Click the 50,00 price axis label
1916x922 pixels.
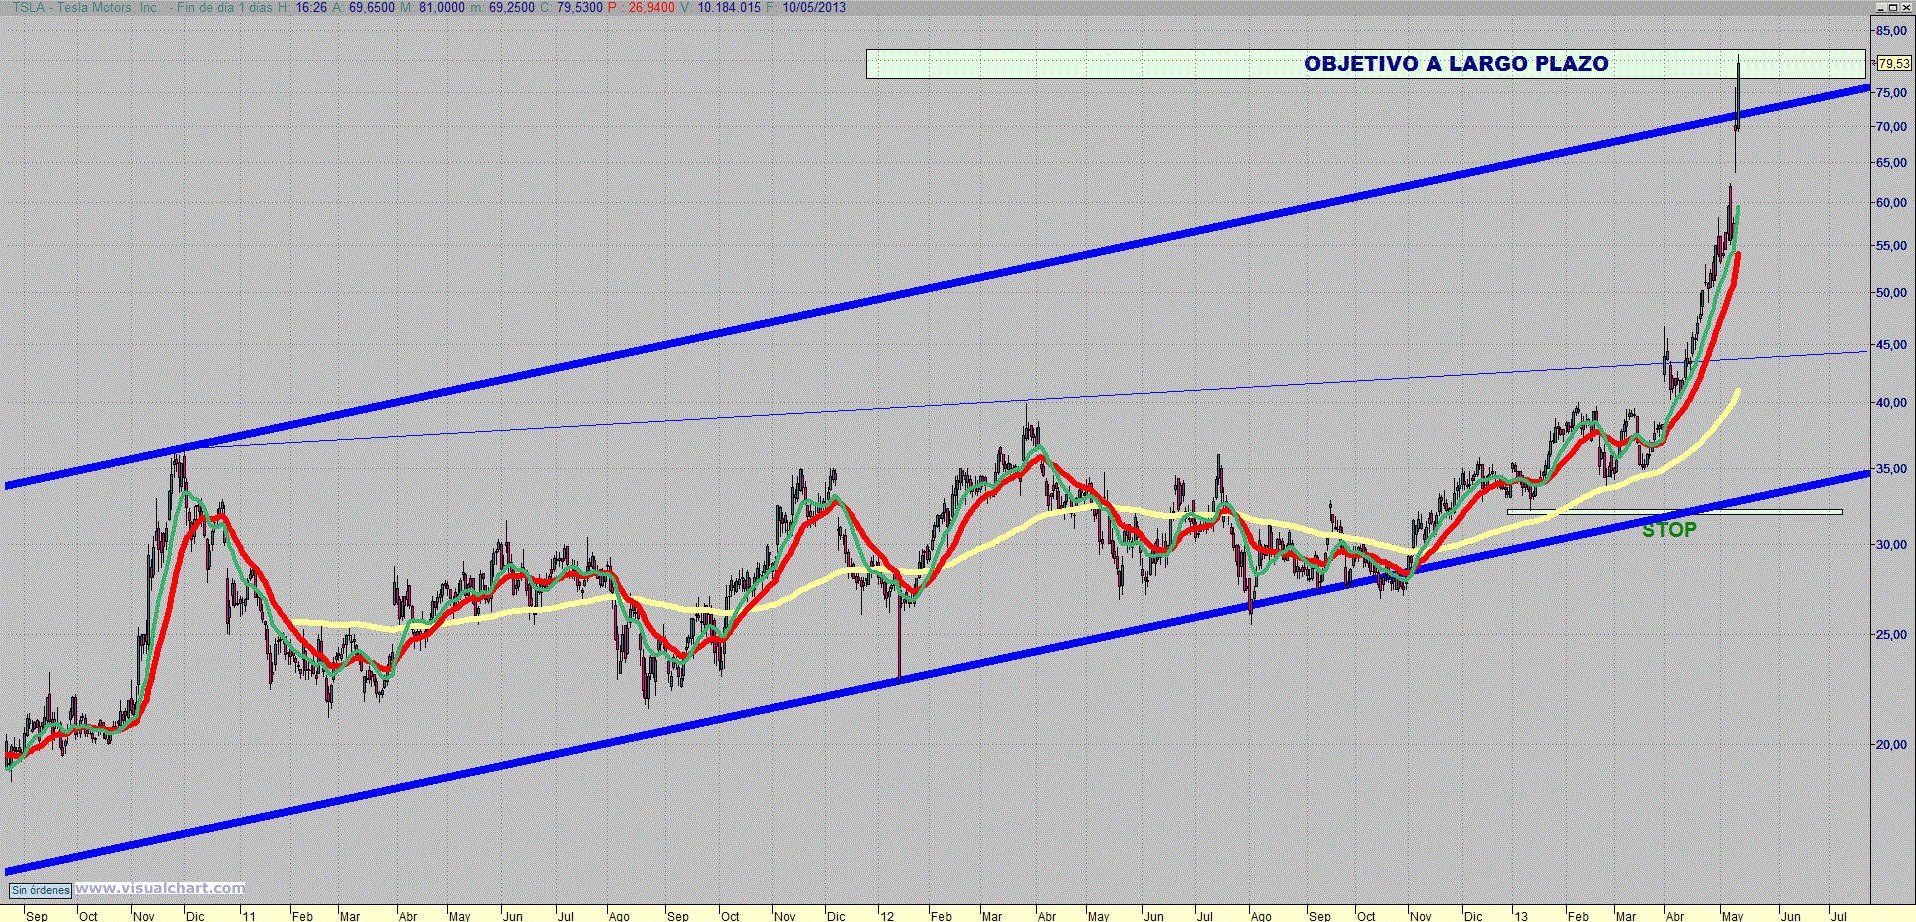point(1891,293)
